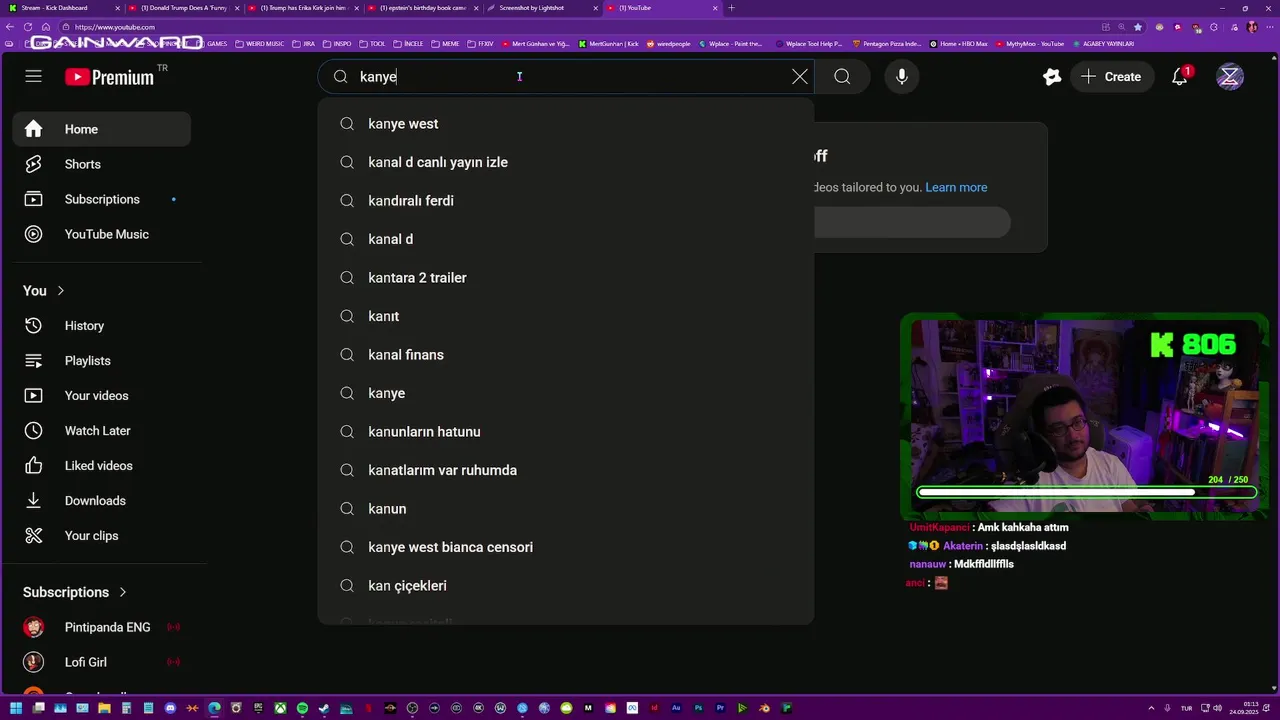Open the Pentagon Pizza Index bookmark
The image size is (1280, 720).
coord(886,44)
